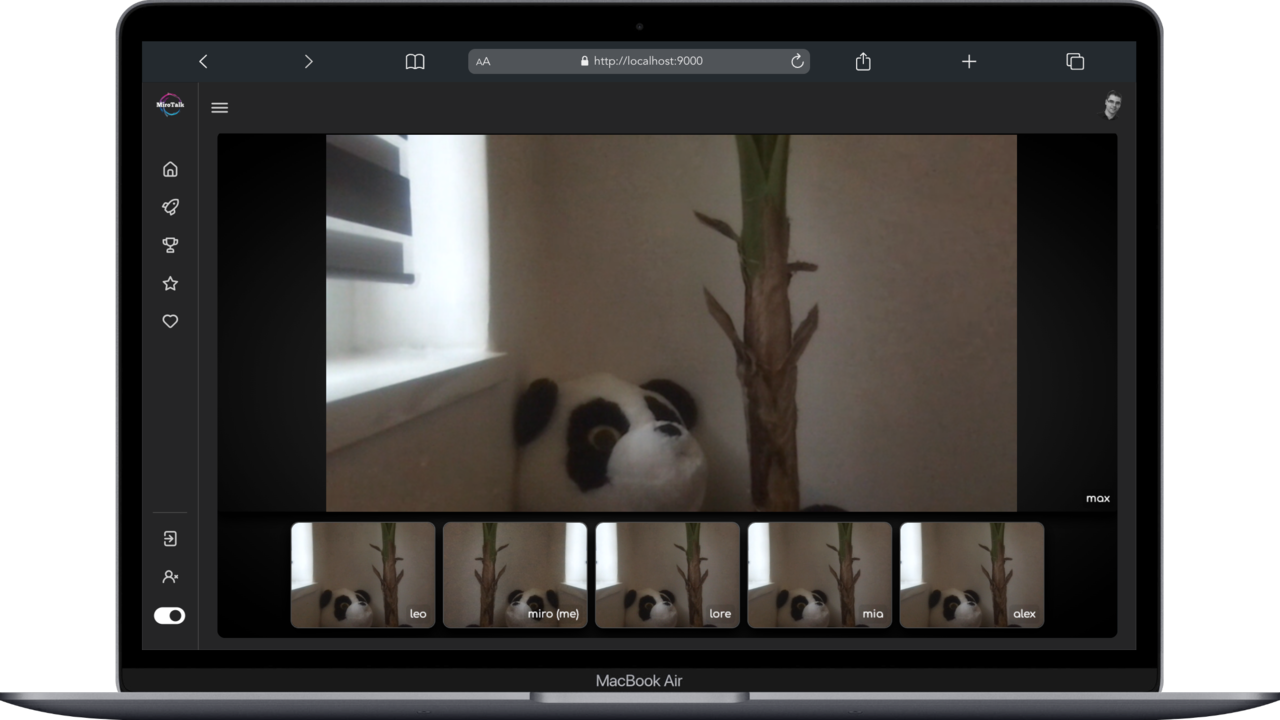Click the back navigation chevron
Image resolution: width=1280 pixels, height=720 pixels.
click(x=203, y=61)
